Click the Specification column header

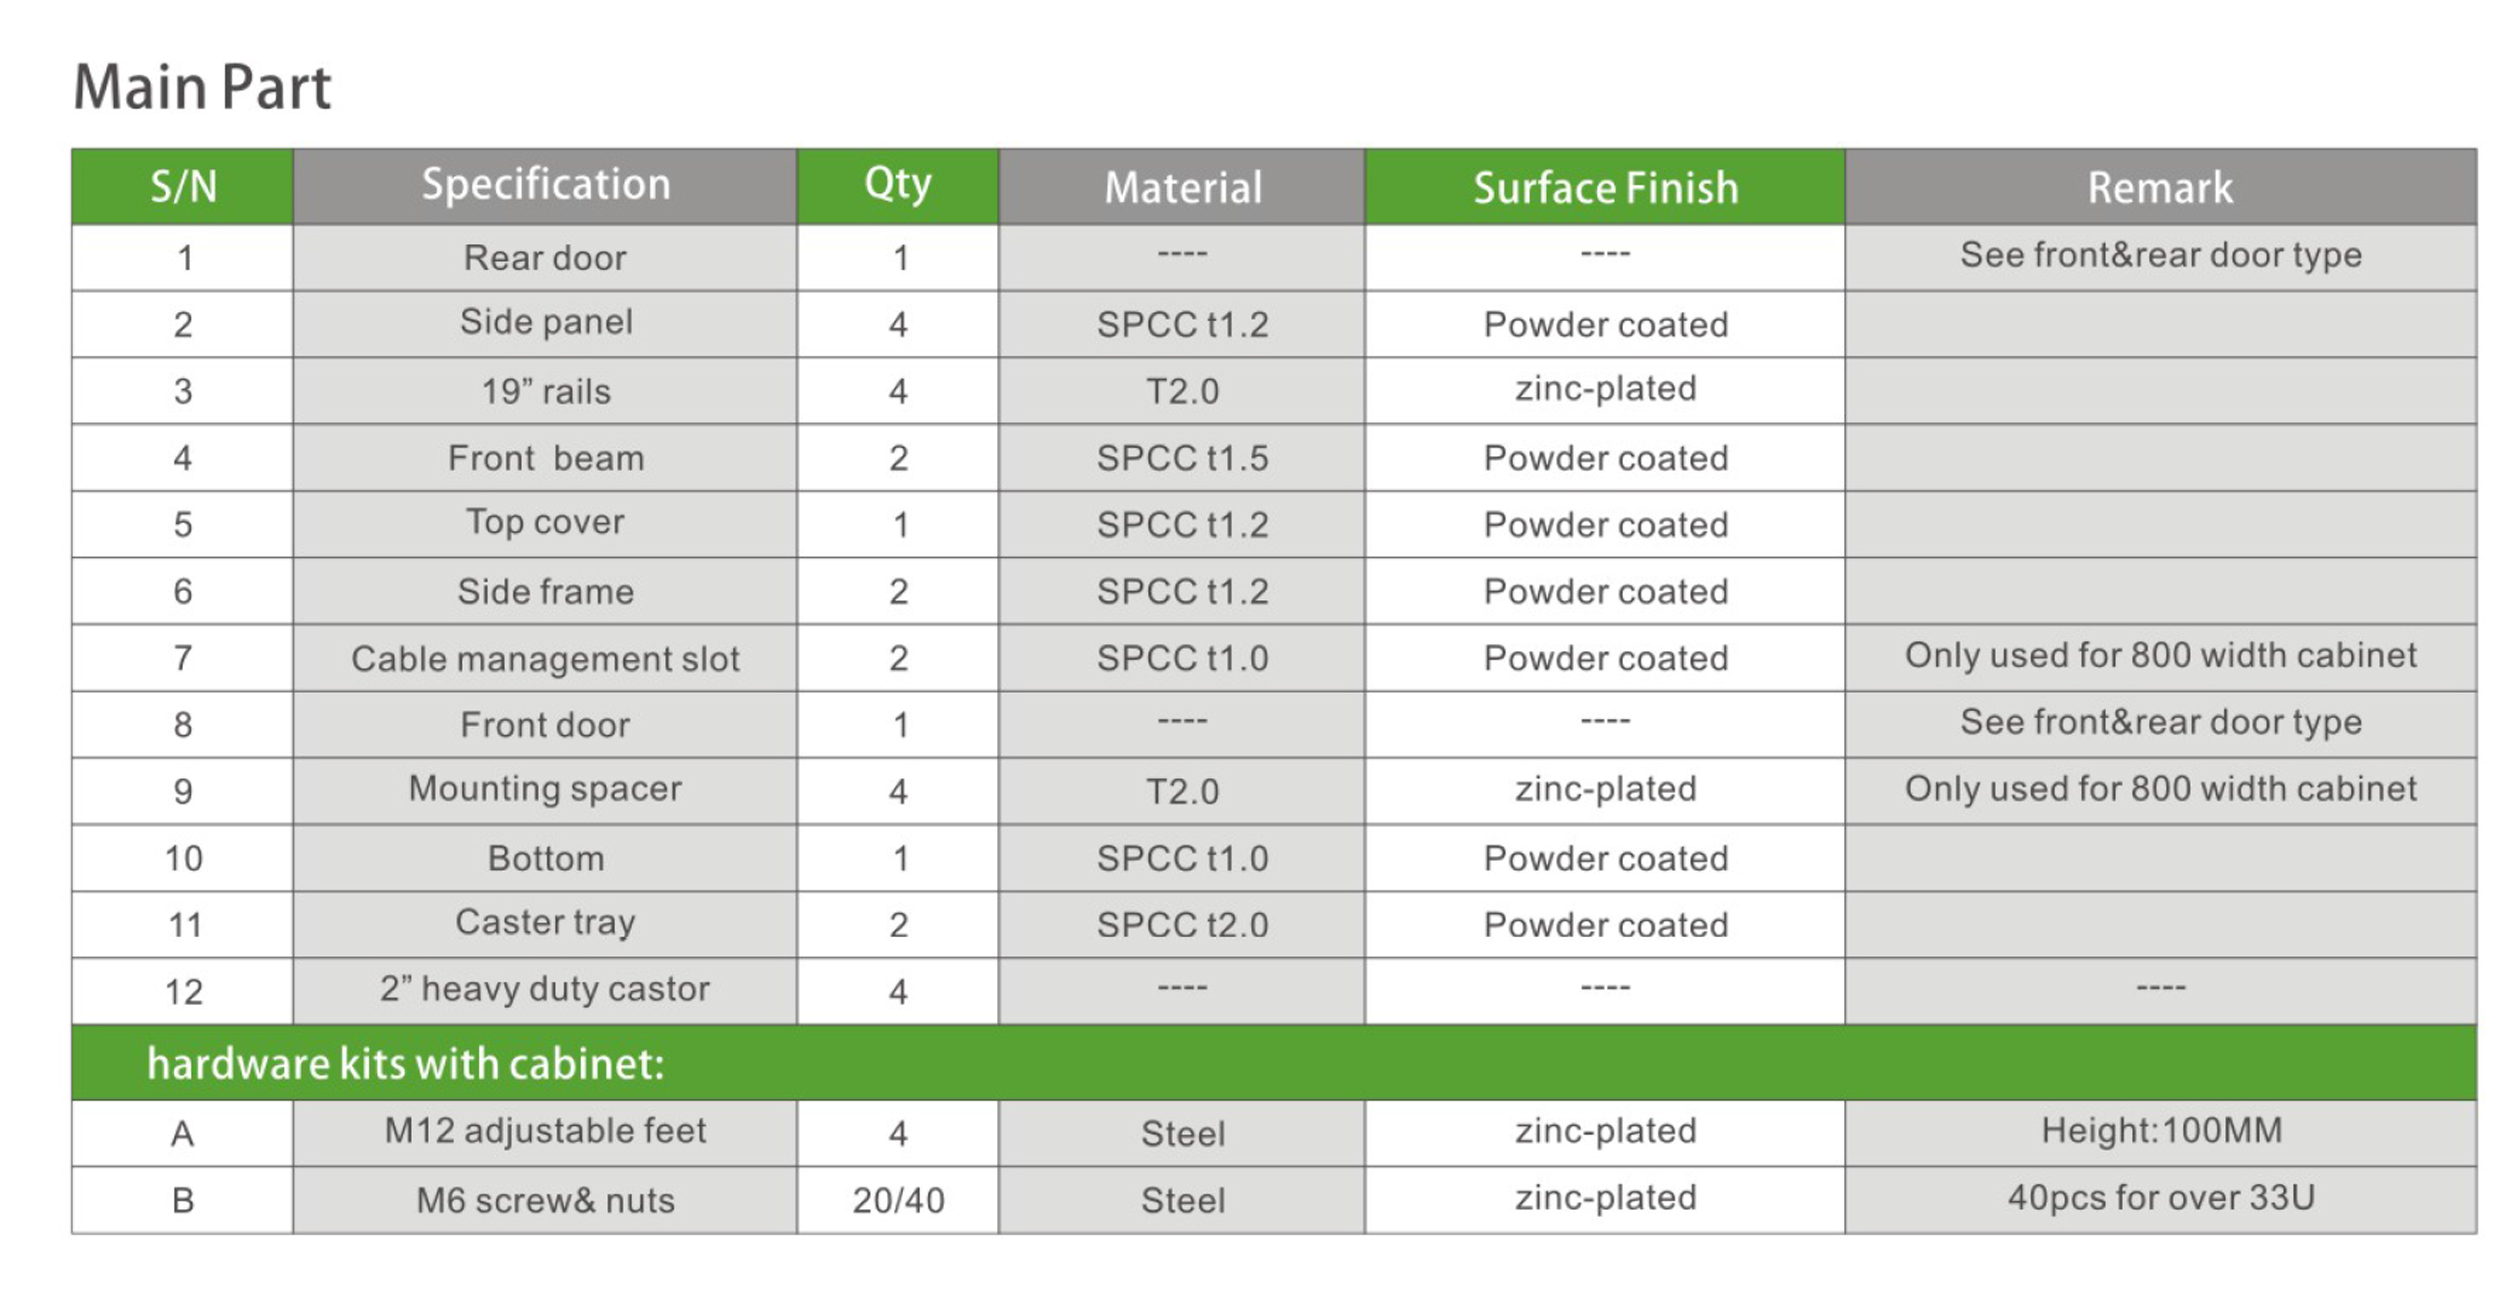coord(545,185)
